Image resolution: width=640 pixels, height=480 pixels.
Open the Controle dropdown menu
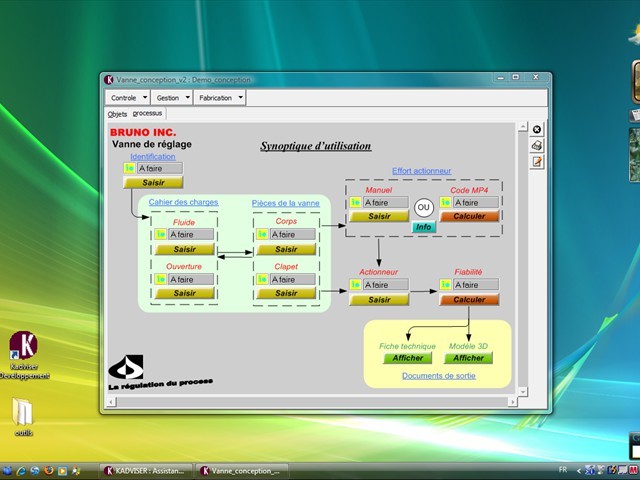(128, 98)
